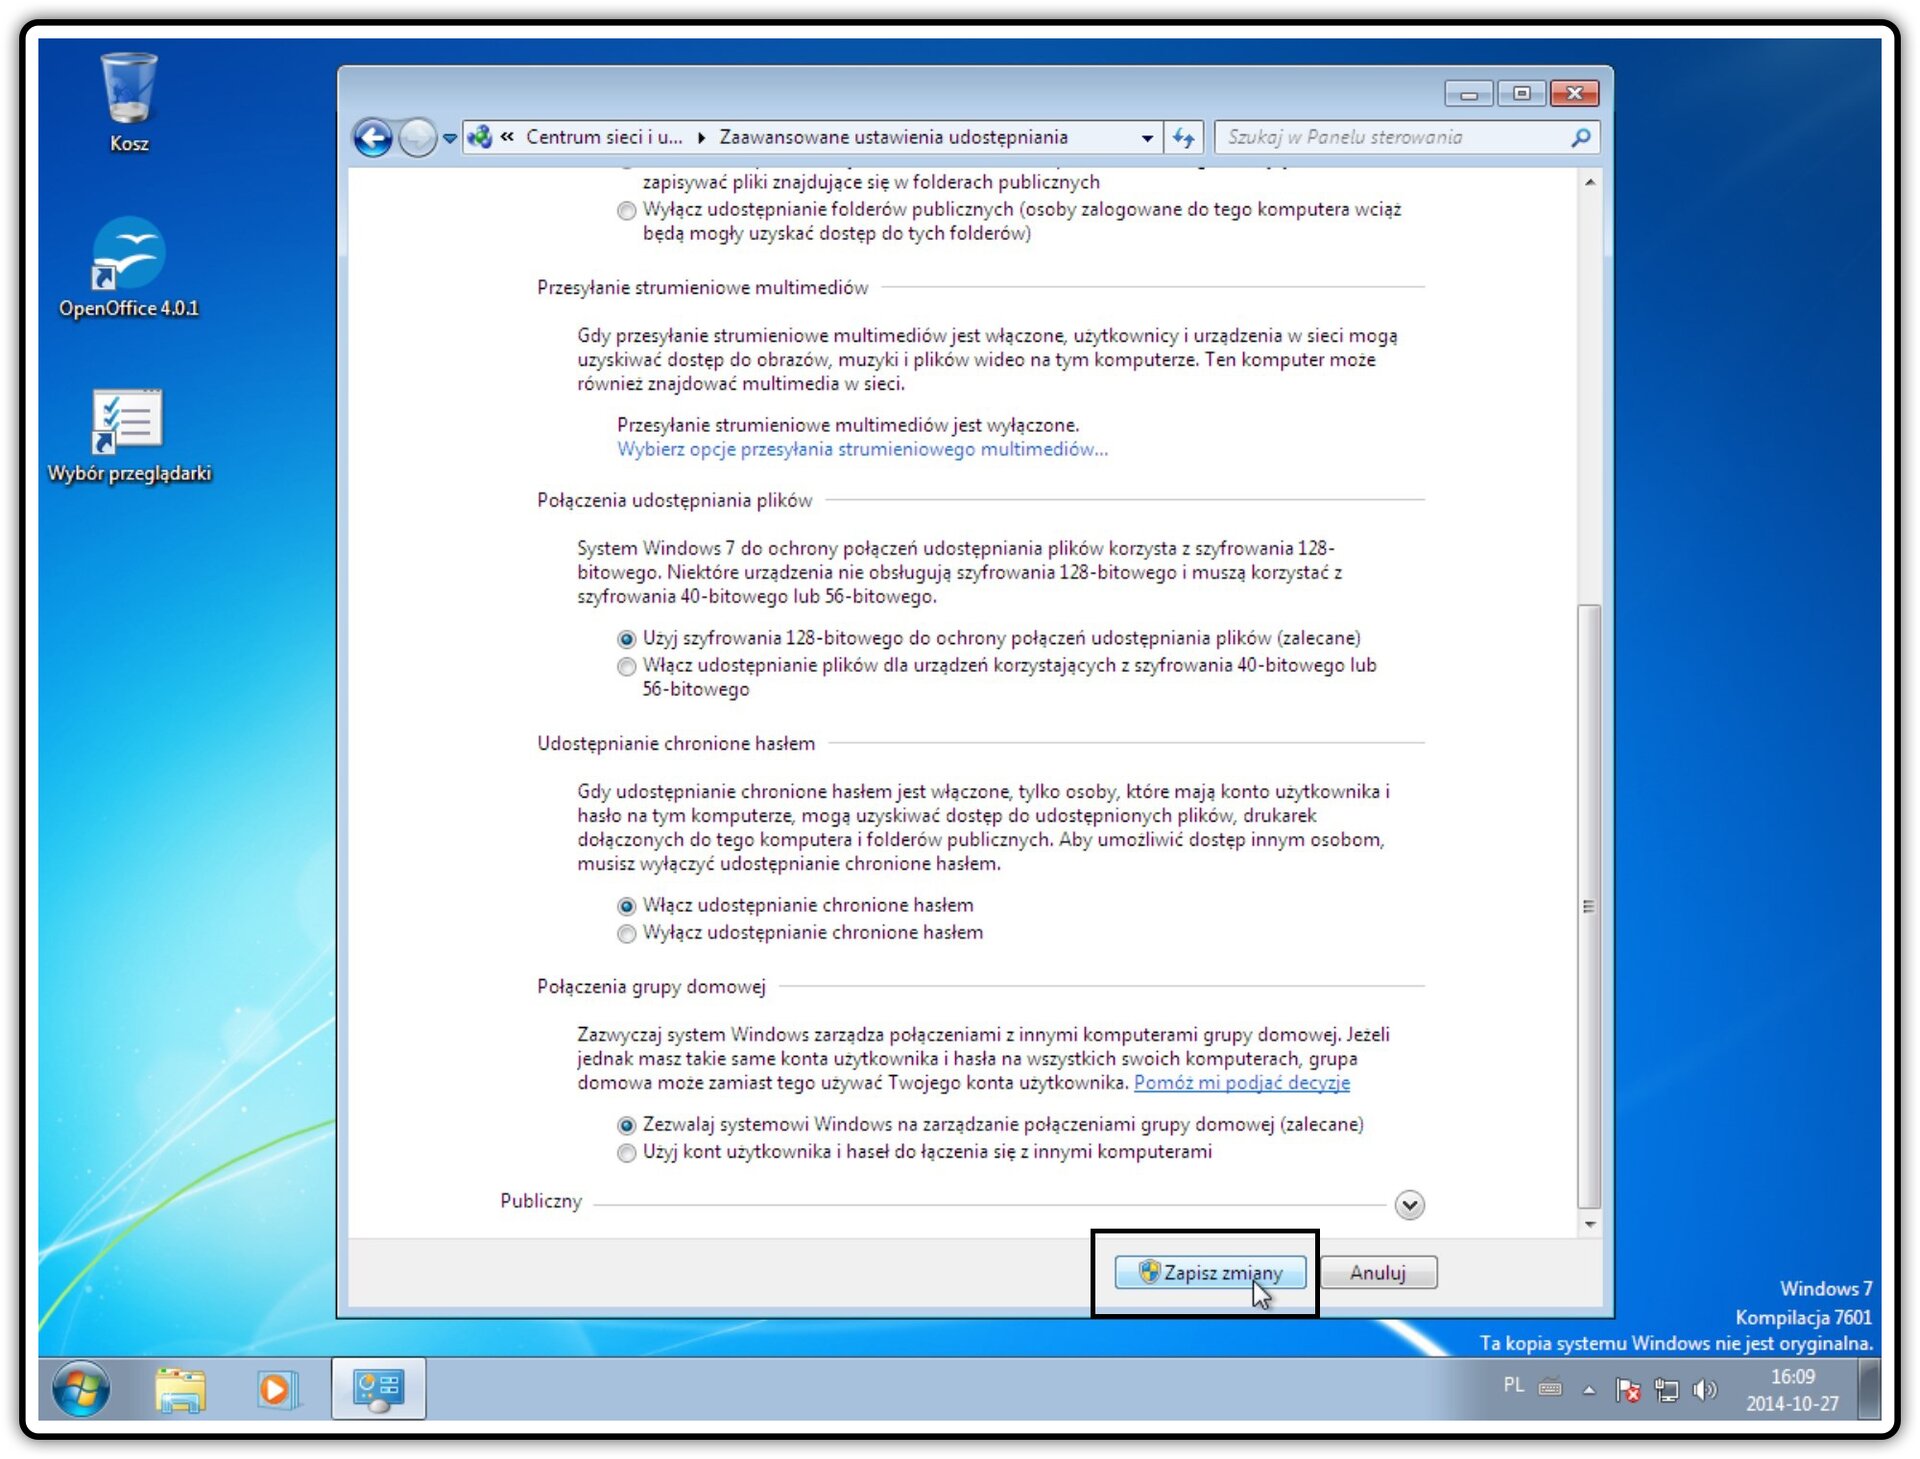Expand the address bar history dropdown

coord(1147,138)
